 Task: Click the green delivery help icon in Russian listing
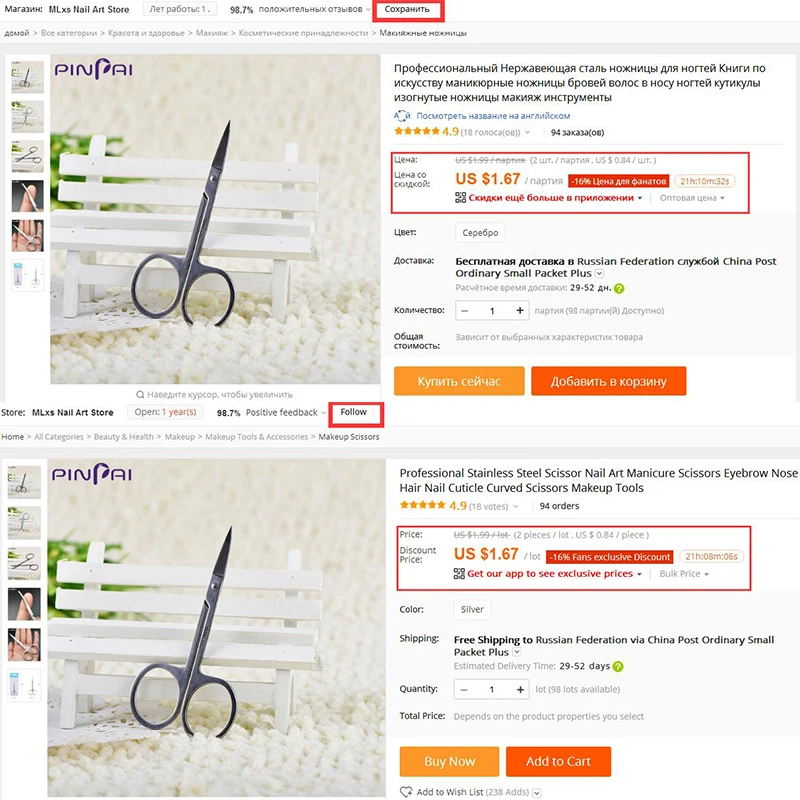[619, 288]
